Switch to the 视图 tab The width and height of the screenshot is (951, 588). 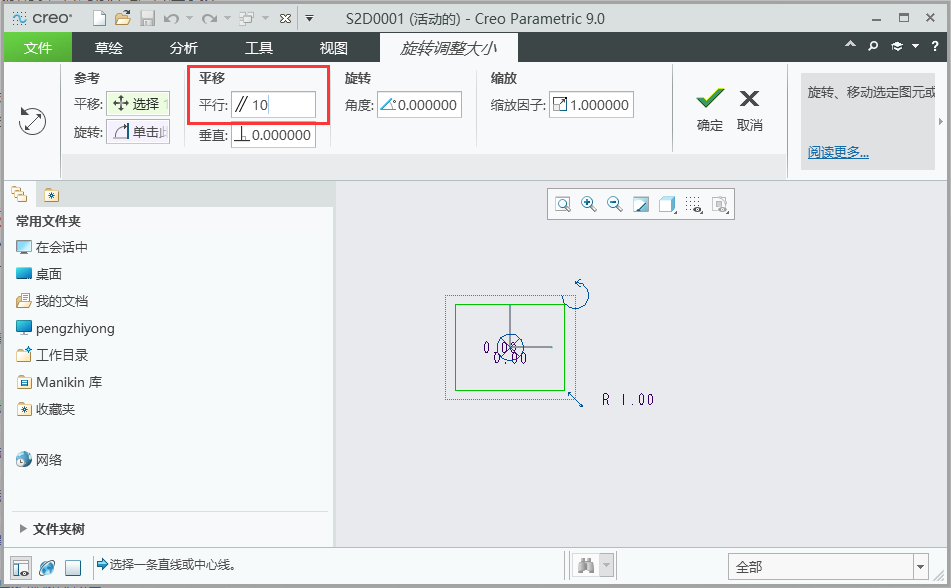[334, 47]
